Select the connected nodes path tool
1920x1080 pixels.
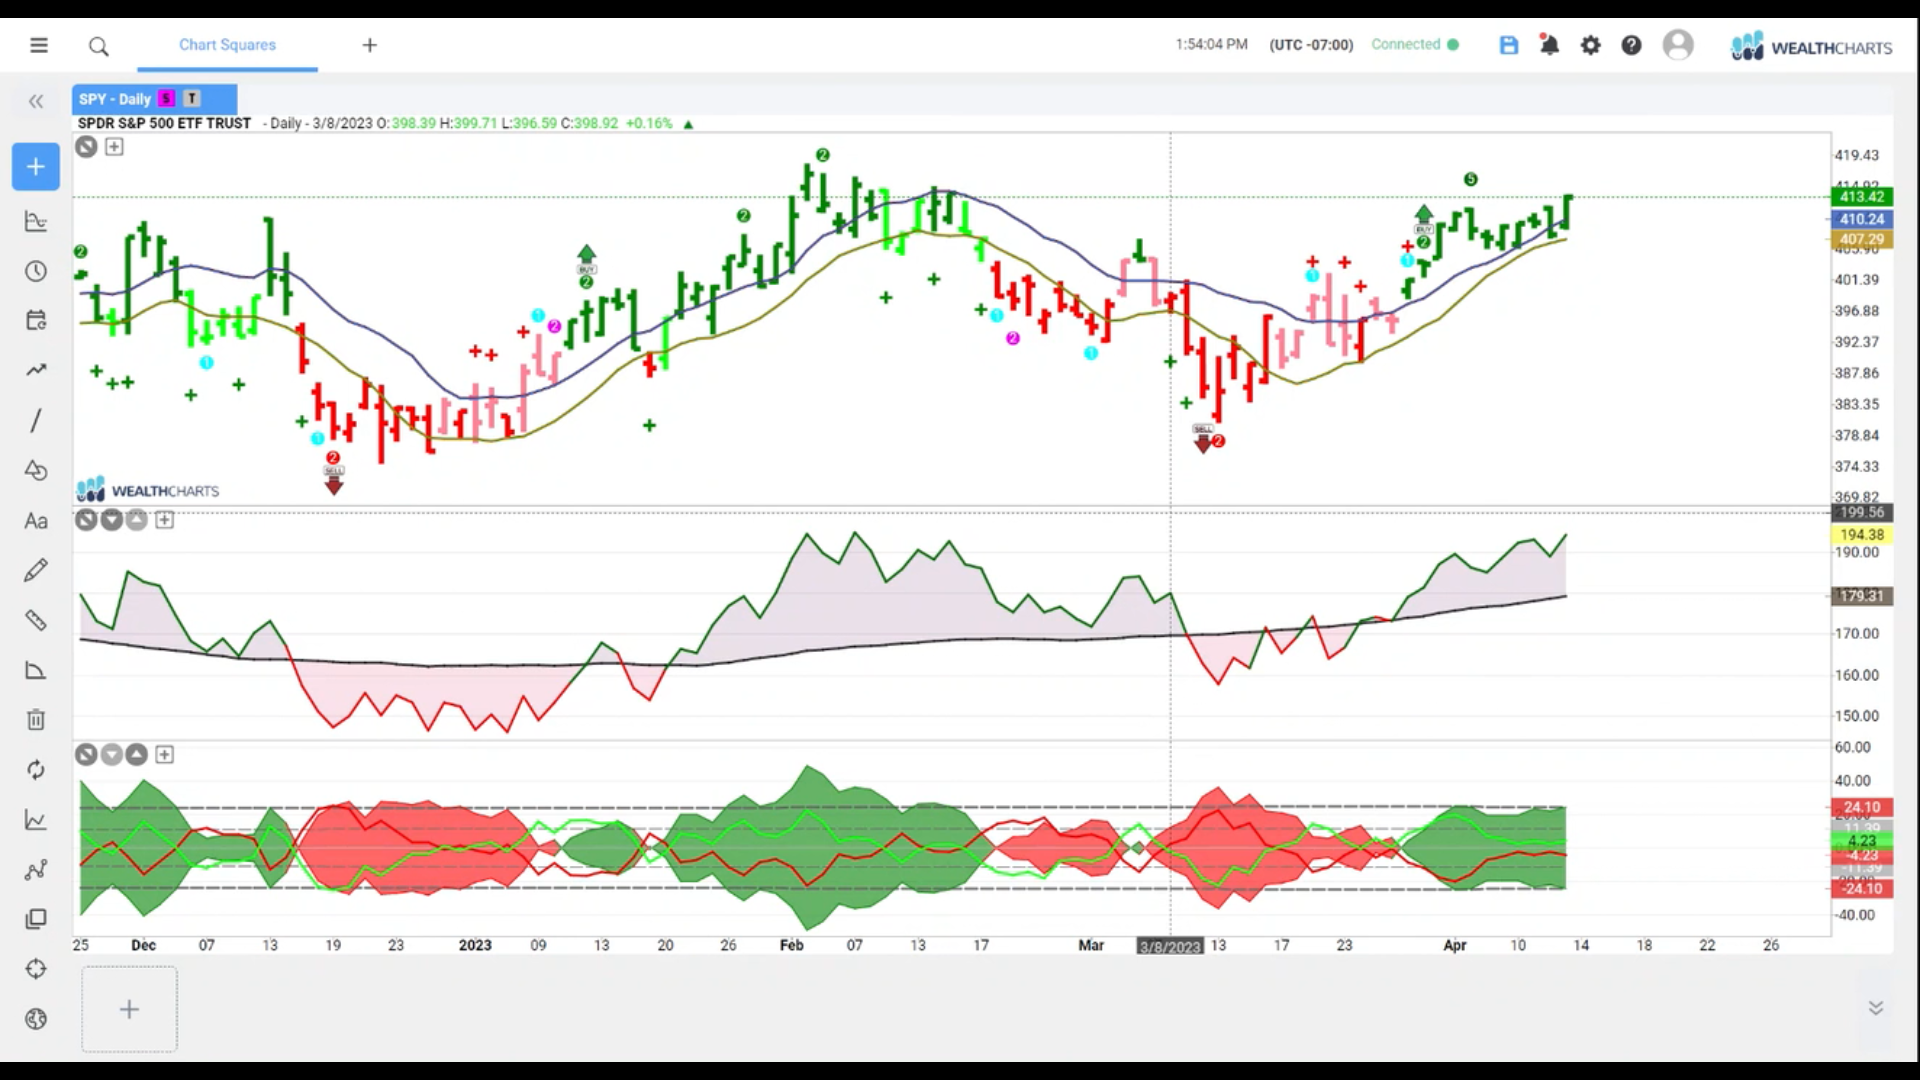[36, 870]
